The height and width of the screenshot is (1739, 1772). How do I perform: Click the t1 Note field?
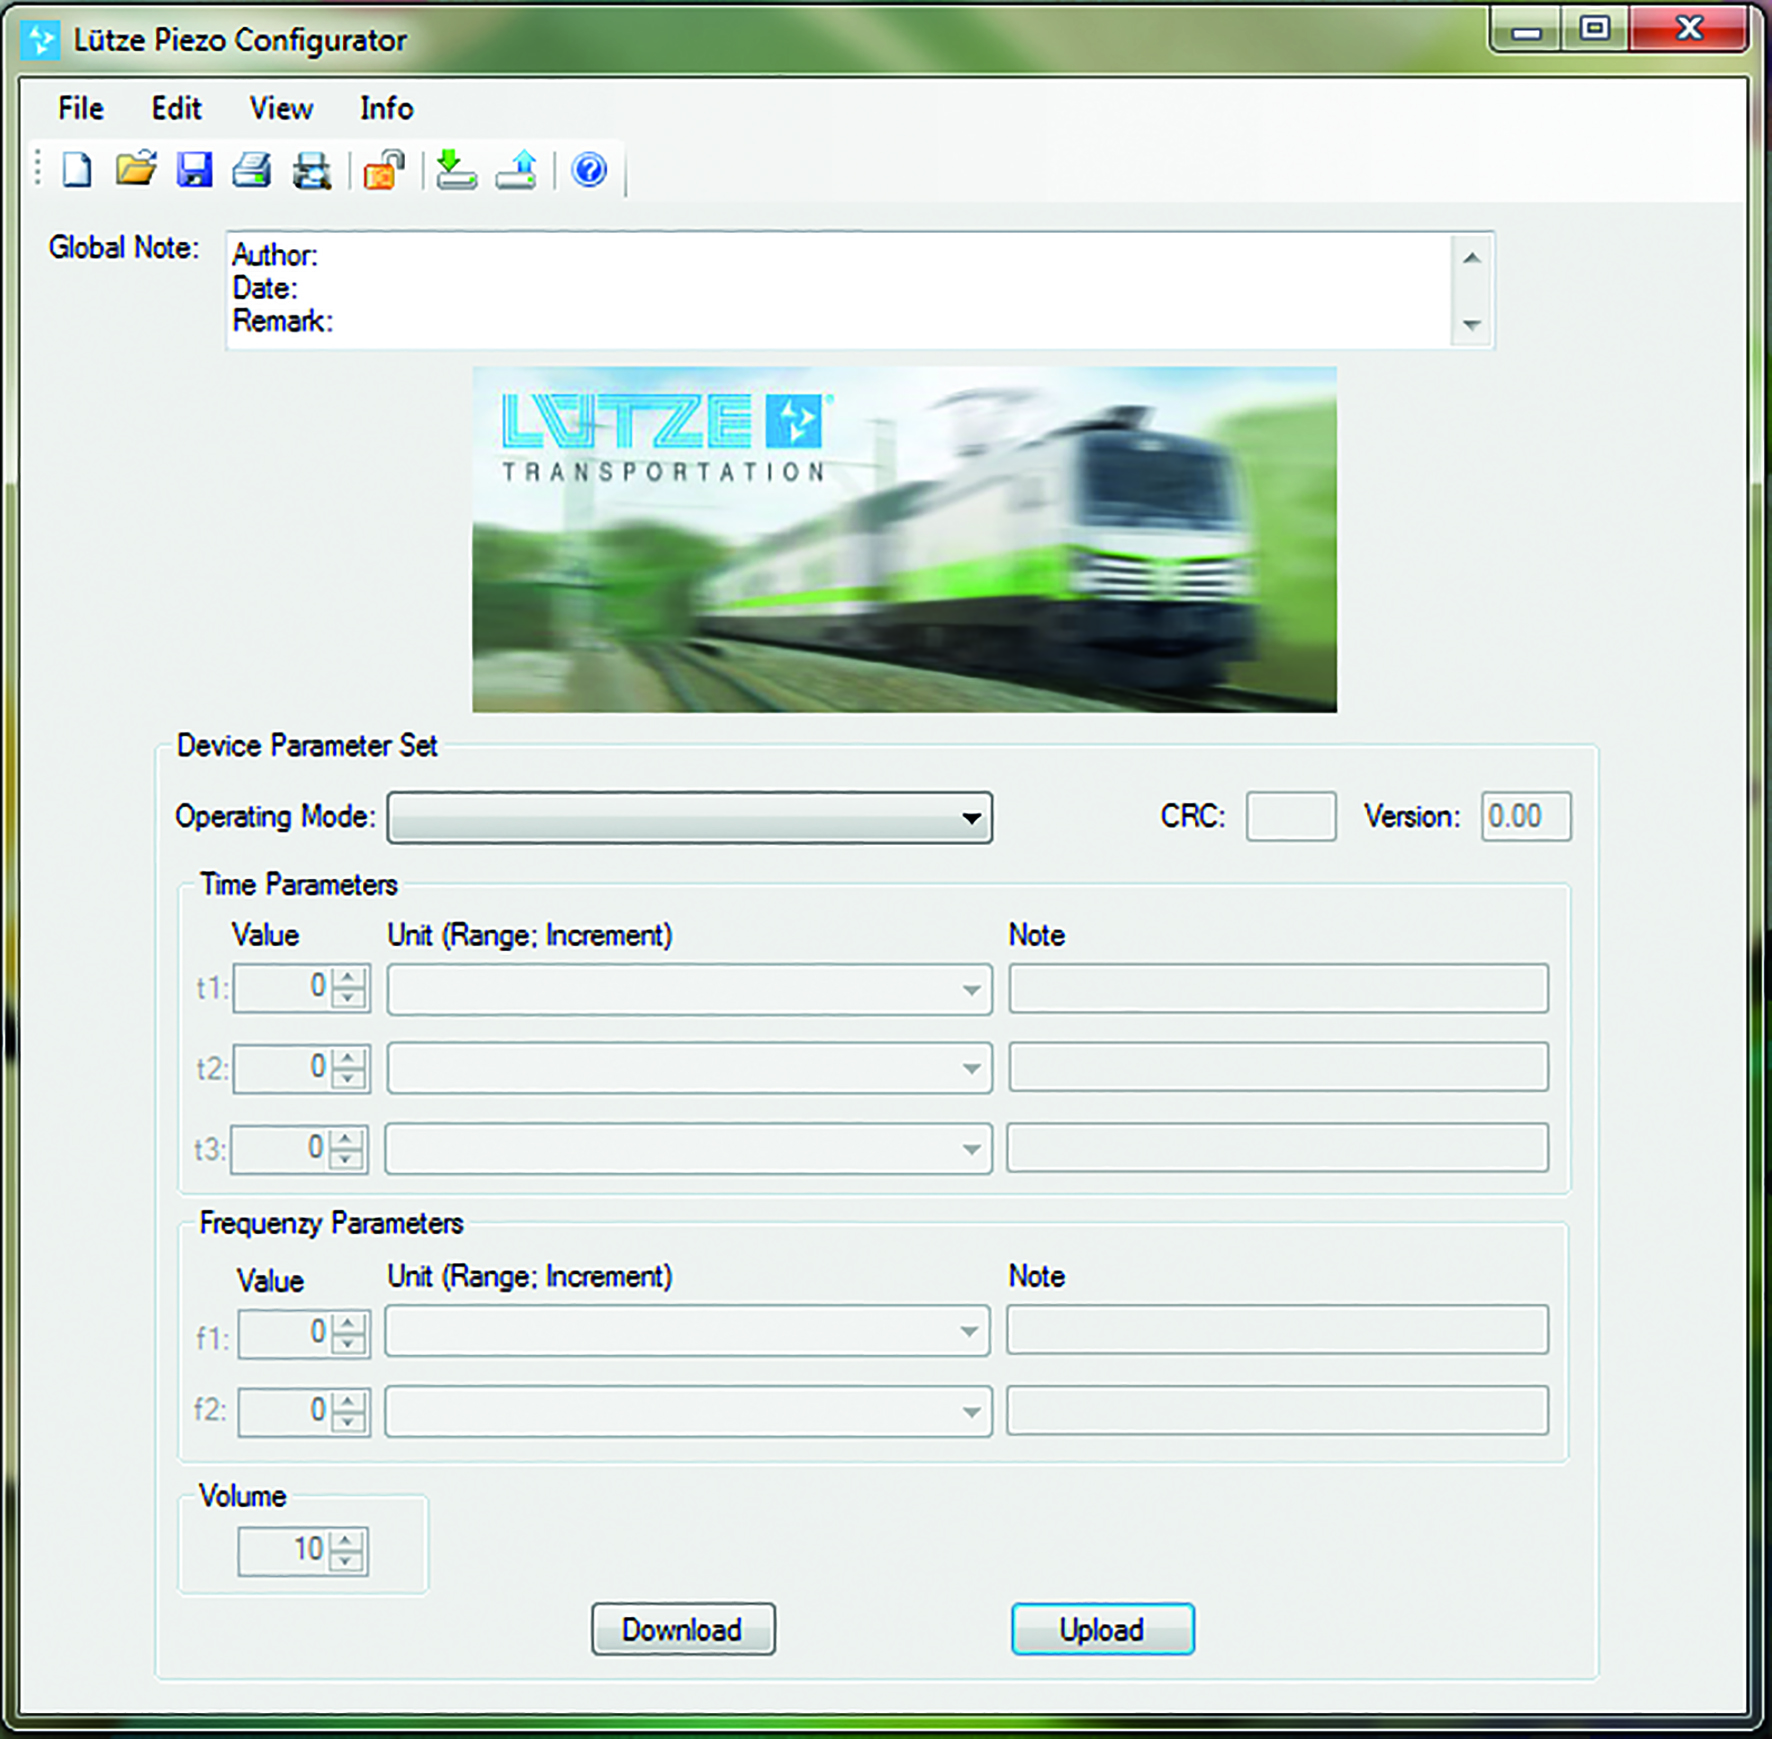pos(1279,988)
